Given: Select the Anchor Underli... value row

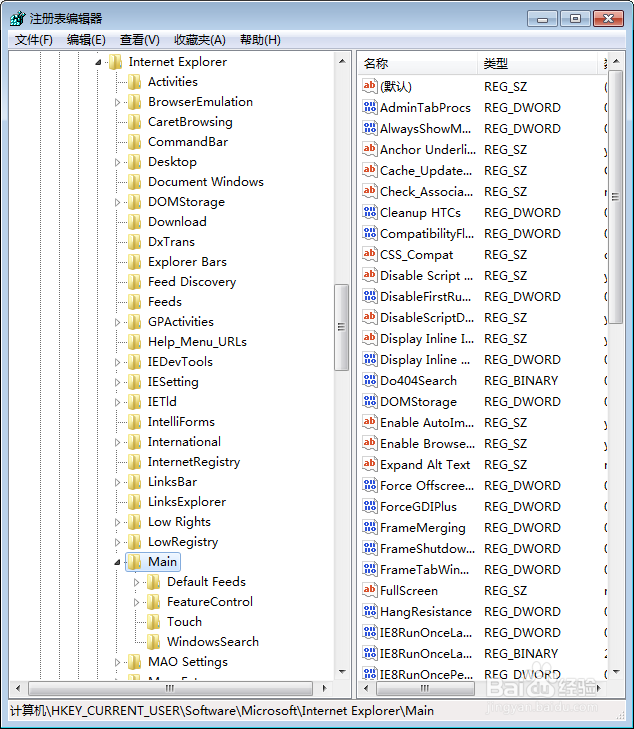Looking at the screenshot, I should pos(483,149).
